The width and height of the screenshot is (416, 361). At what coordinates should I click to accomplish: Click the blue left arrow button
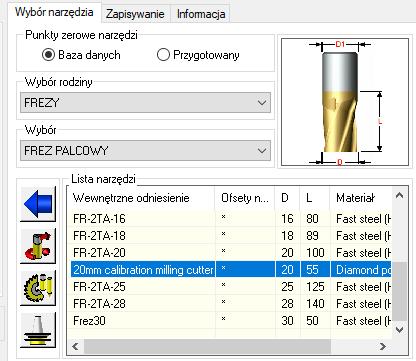(x=38, y=204)
